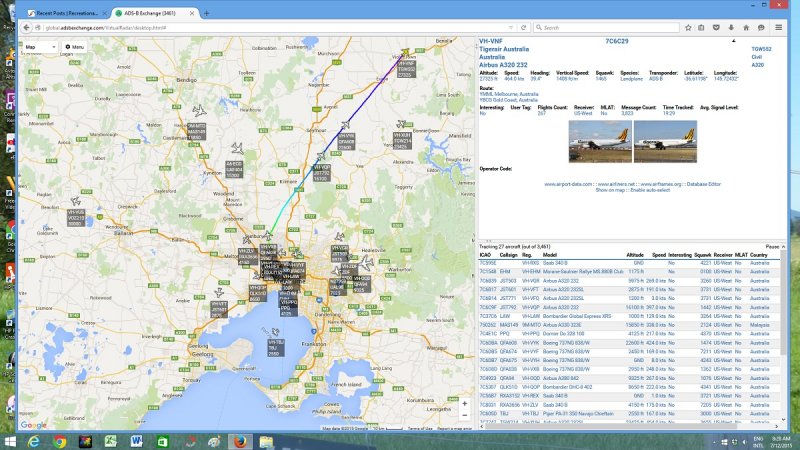Open the YBCG Gold Coast, Australia route link

[509, 100]
